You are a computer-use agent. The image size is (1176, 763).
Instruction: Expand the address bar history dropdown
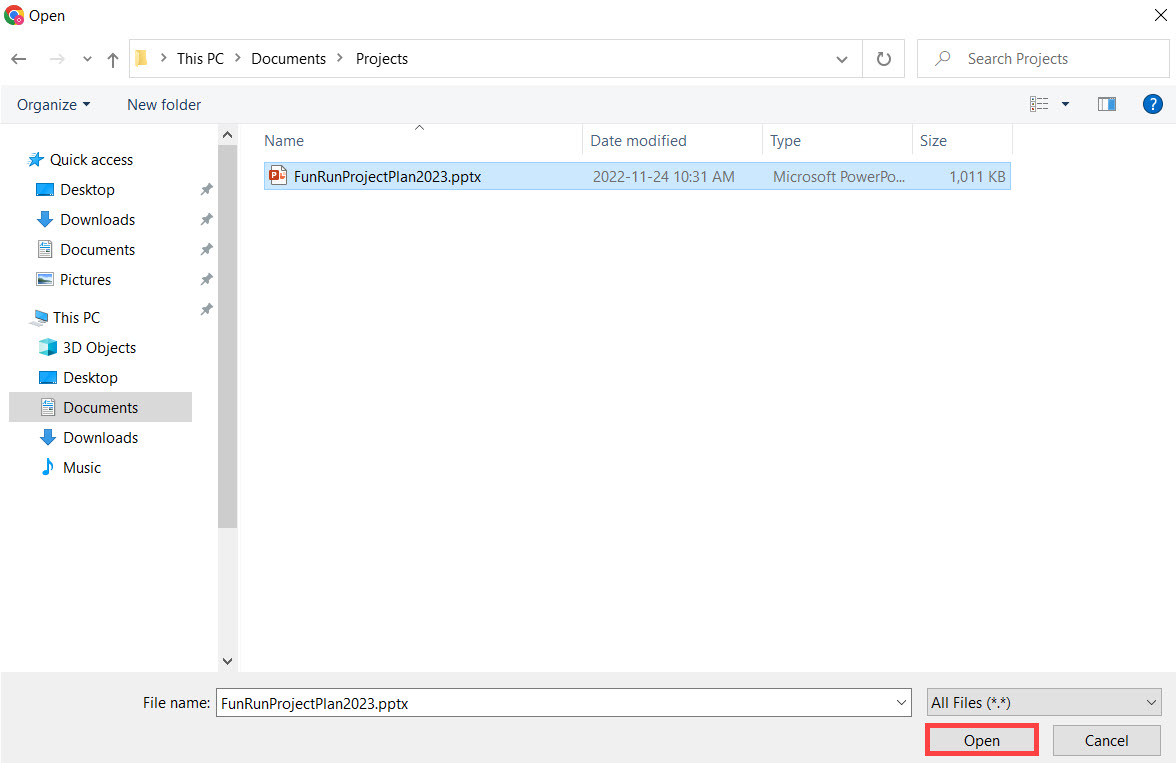pos(842,59)
